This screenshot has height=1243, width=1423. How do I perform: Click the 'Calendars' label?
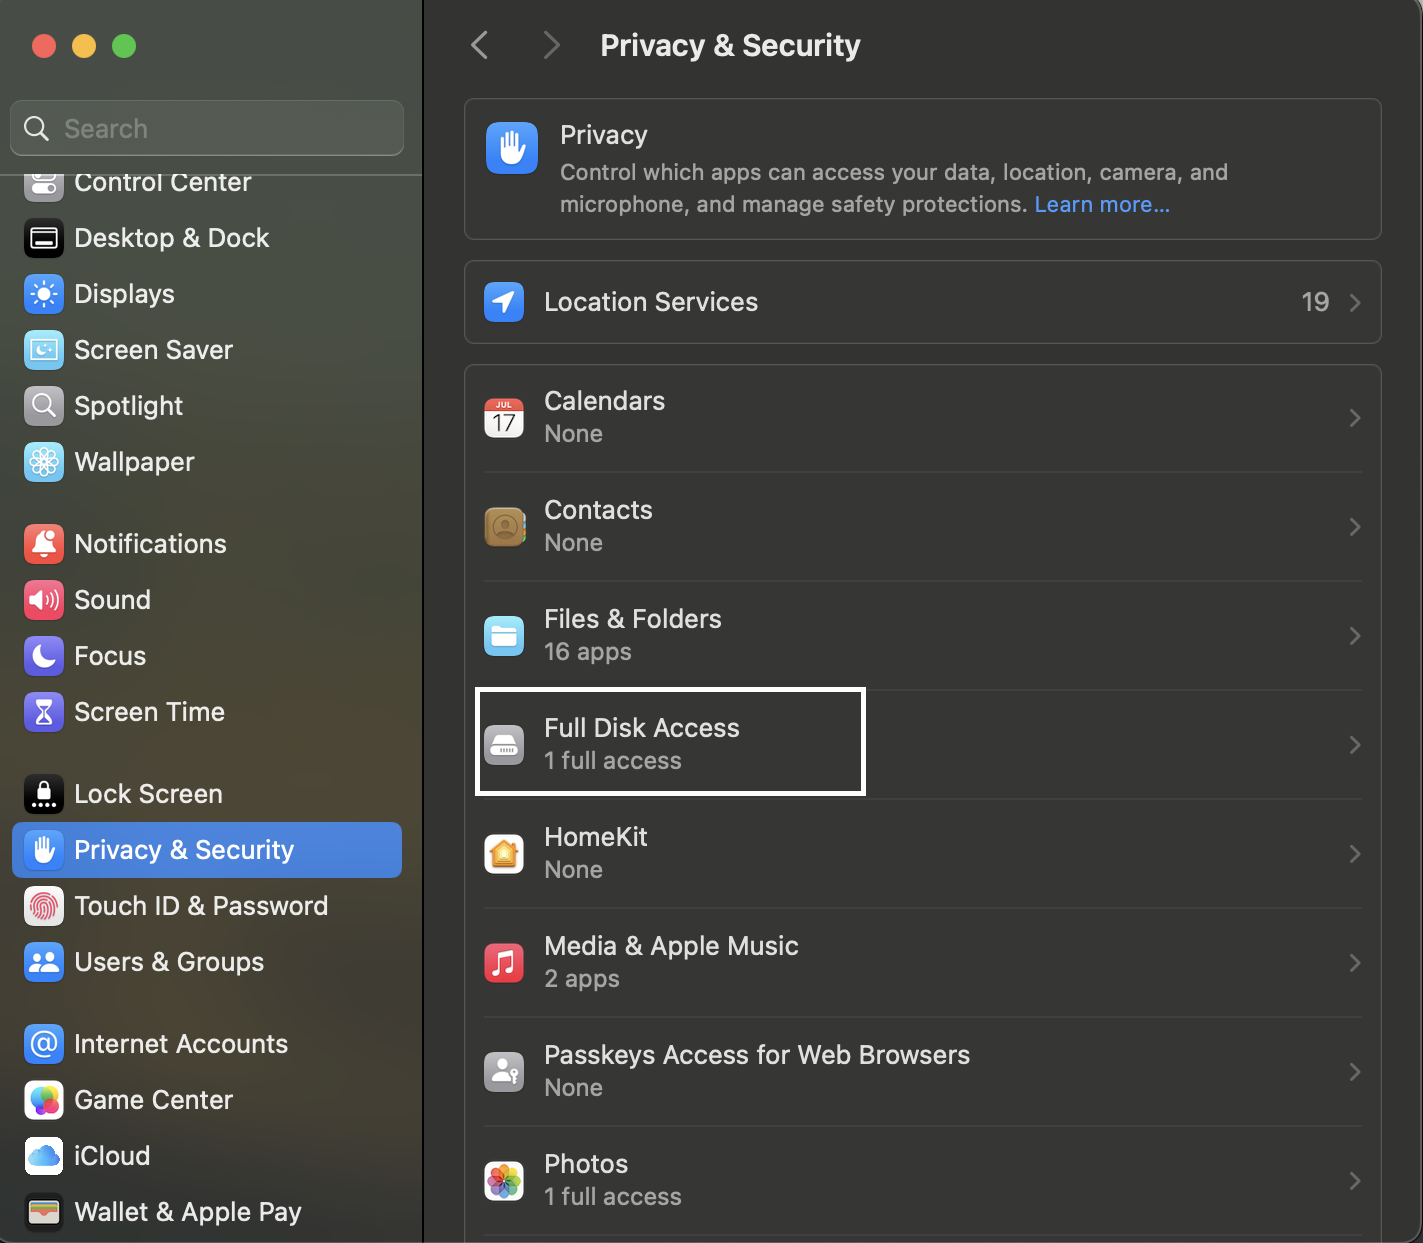point(605,401)
